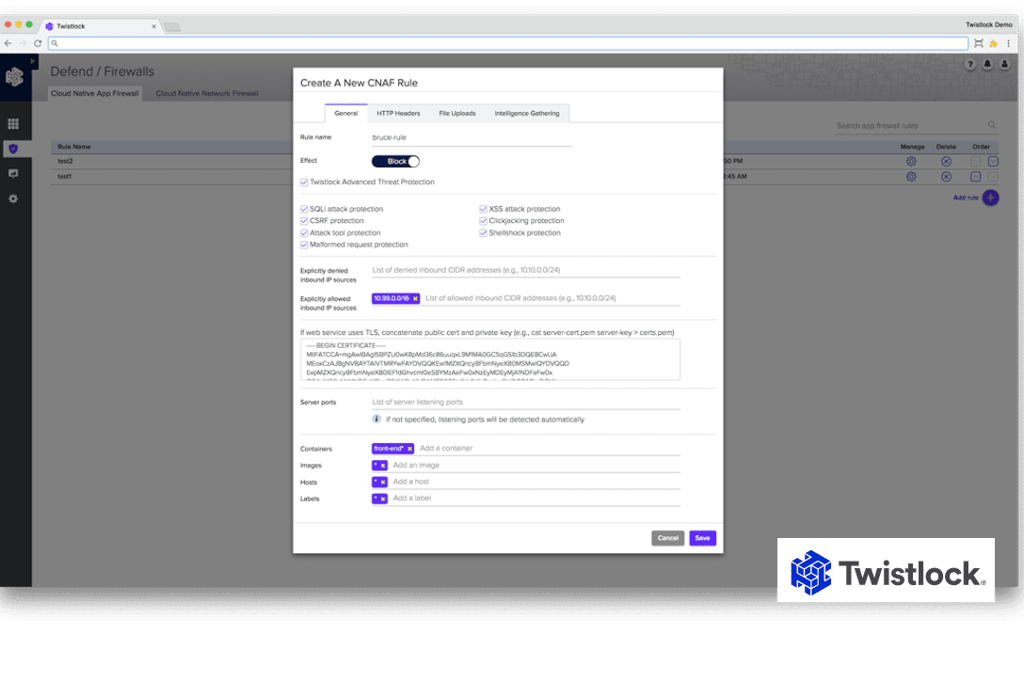Click the Twistlock logo in sidebar
This screenshot has width=1024, height=682.
[14, 77]
